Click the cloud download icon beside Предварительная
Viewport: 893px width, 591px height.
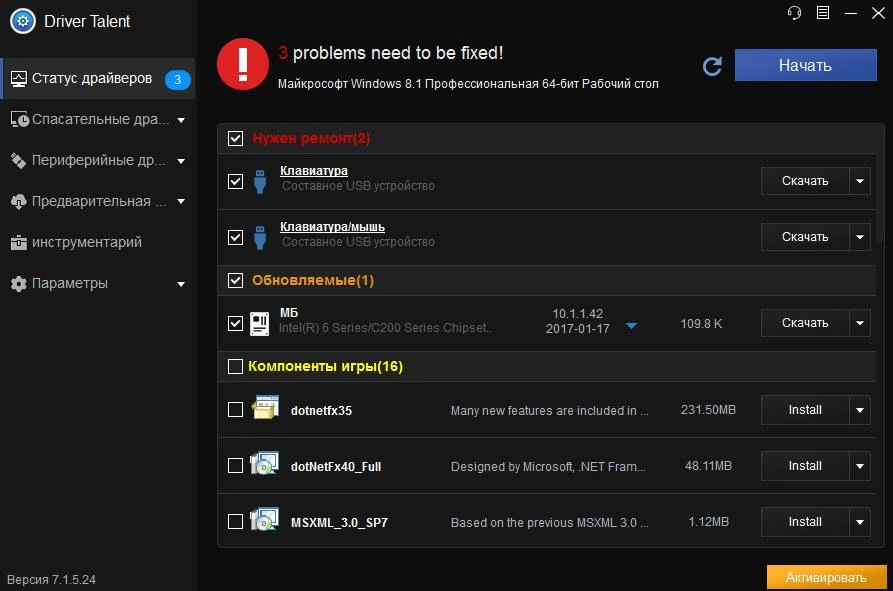pyautogui.click(x=18, y=202)
